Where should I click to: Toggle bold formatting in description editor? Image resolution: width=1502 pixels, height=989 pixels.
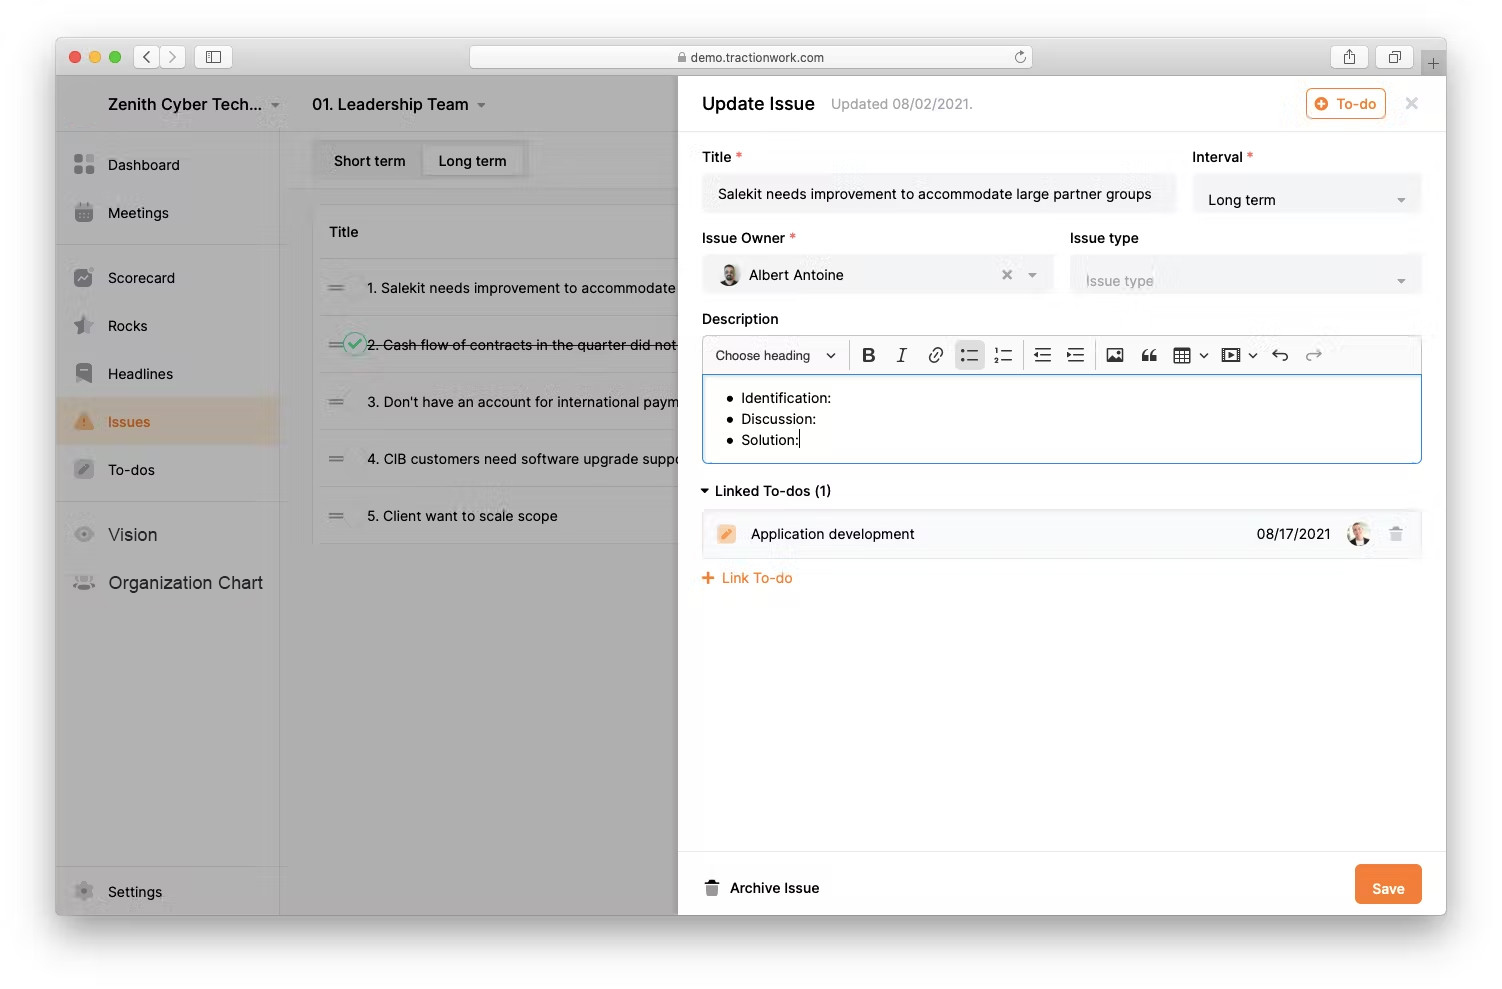click(x=868, y=355)
